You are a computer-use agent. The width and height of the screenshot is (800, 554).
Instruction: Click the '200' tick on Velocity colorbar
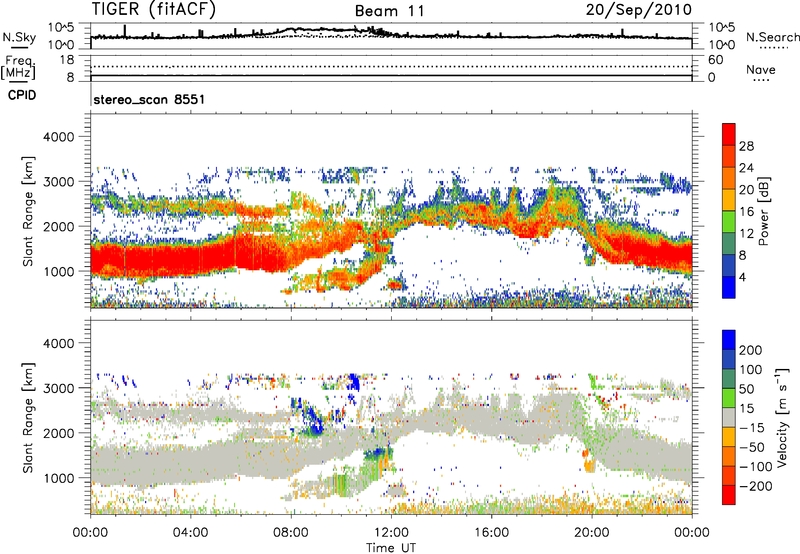point(751,350)
